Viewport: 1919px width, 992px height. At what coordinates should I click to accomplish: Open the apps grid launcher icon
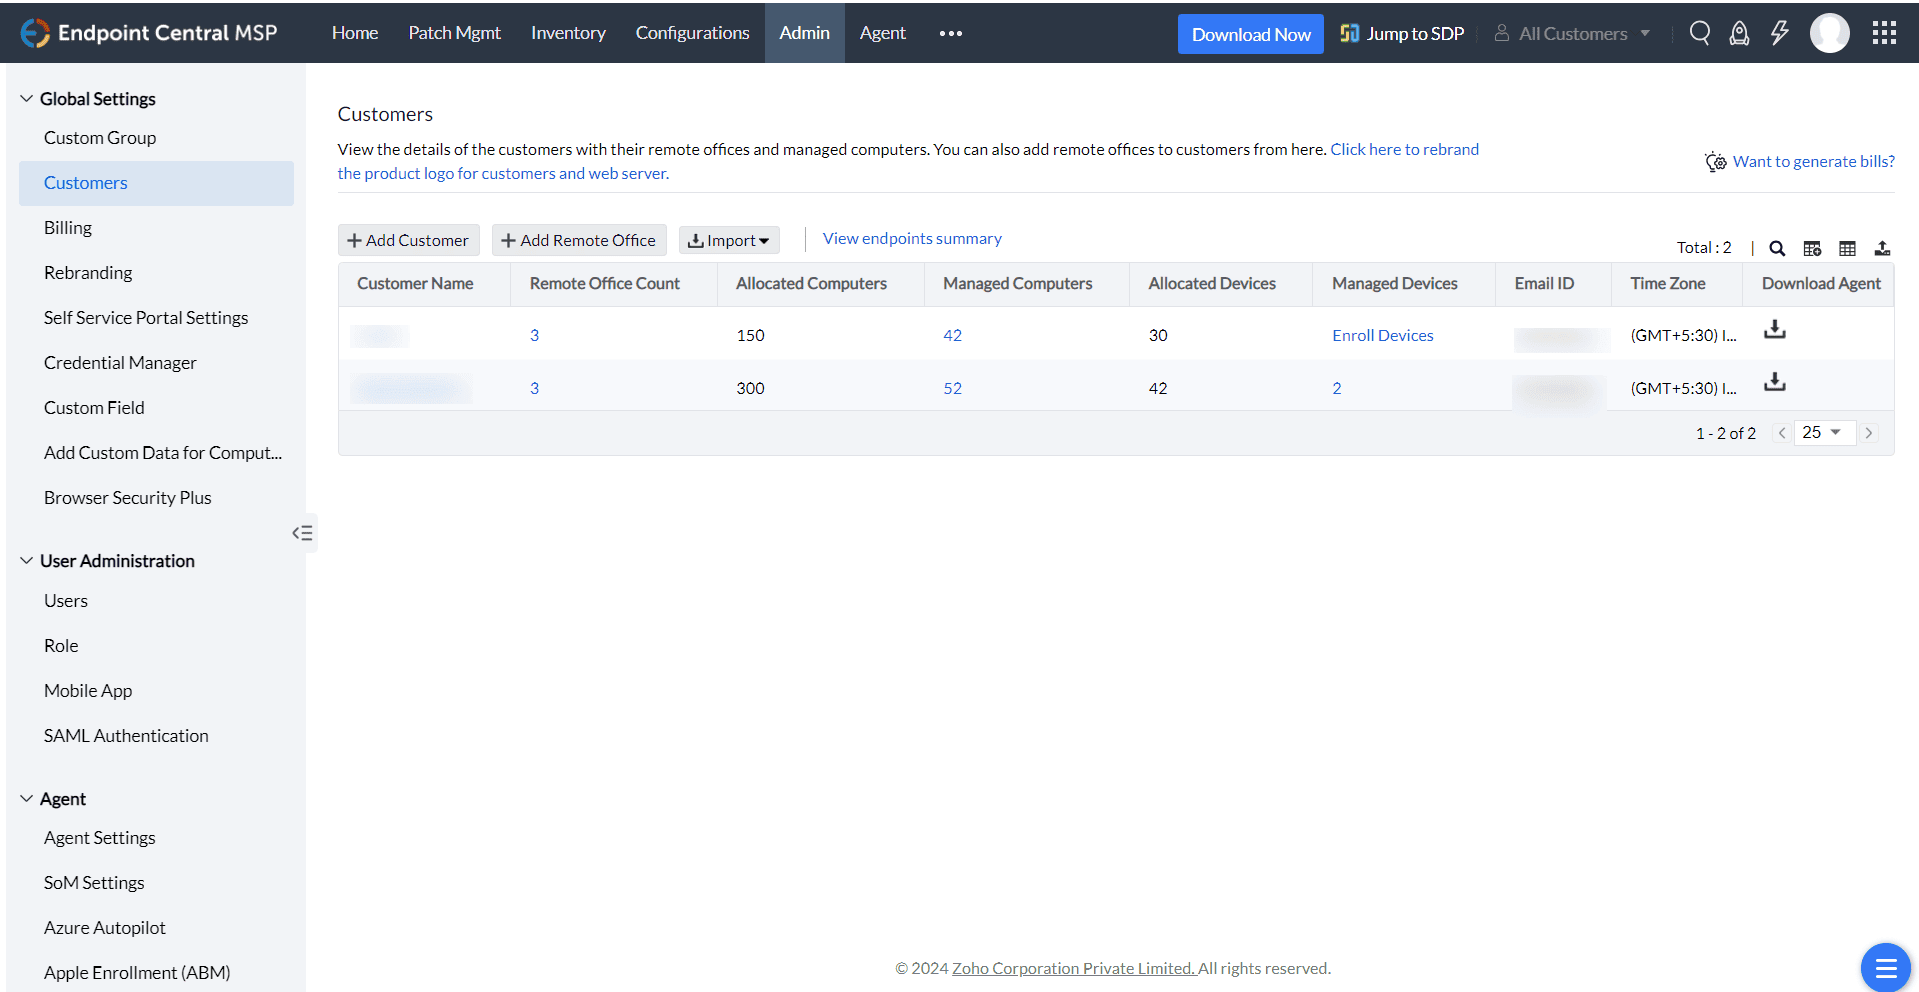click(1884, 33)
